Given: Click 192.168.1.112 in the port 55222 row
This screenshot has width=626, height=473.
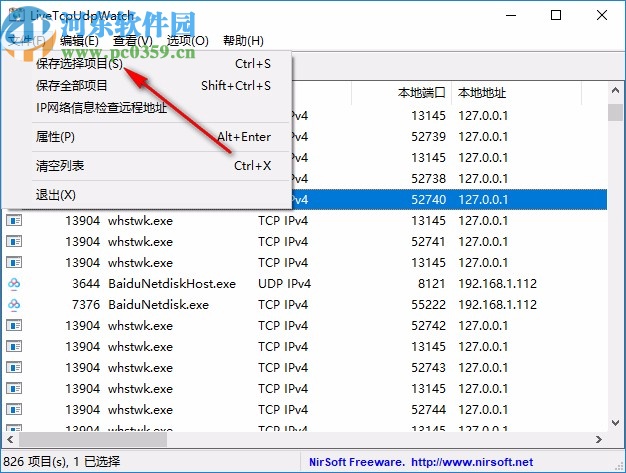Looking at the screenshot, I should pyautogui.click(x=497, y=305).
